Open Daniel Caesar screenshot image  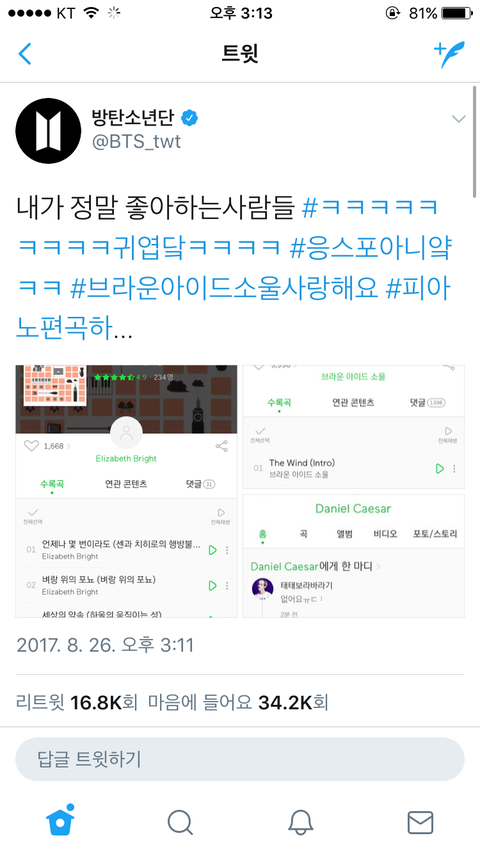pos(353,556)
